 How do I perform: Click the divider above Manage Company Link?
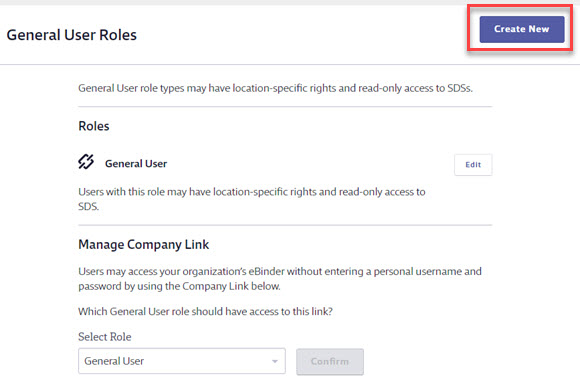click(285, 225)
